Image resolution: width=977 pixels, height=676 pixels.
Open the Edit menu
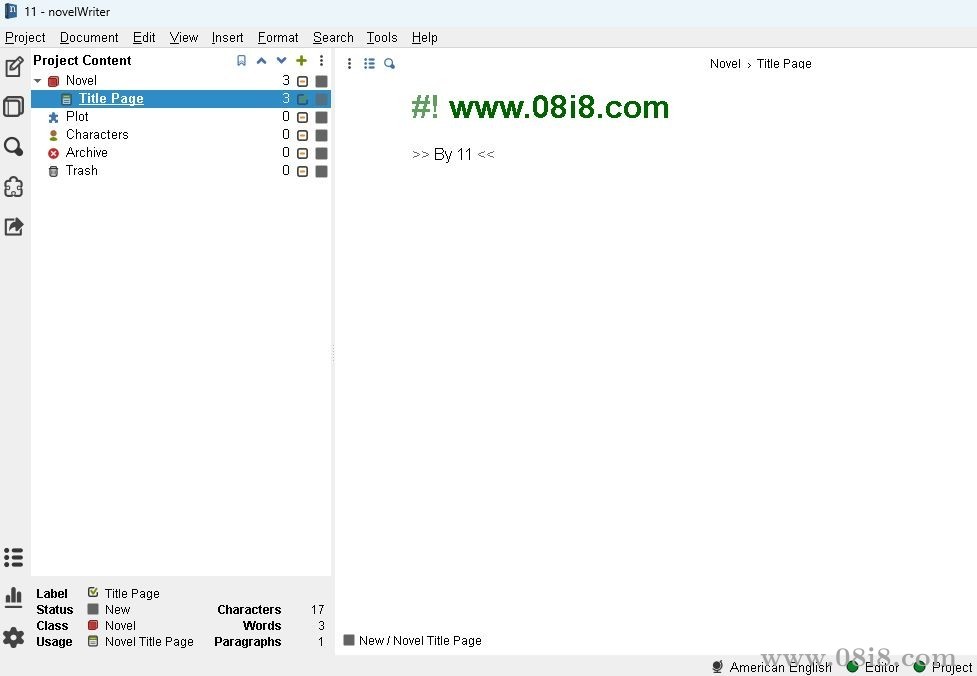(x=144, y=37)
